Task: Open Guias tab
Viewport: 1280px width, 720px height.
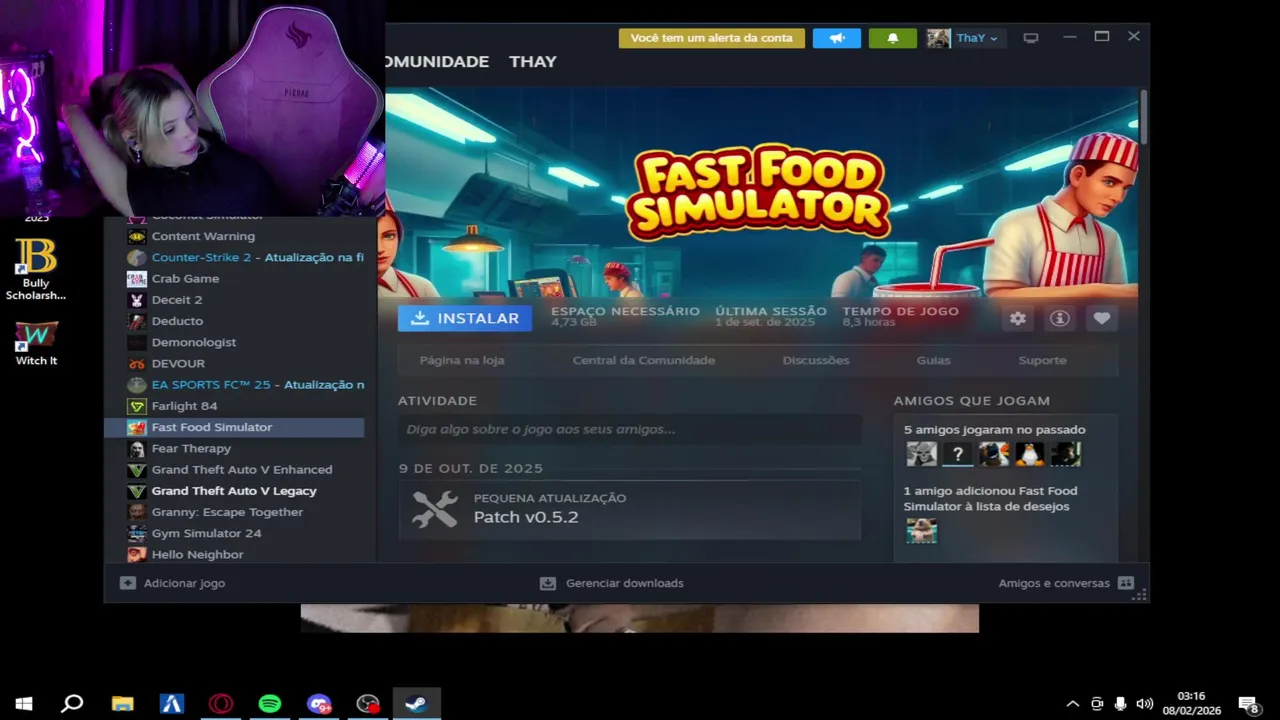Action: [x=934, y=360]
